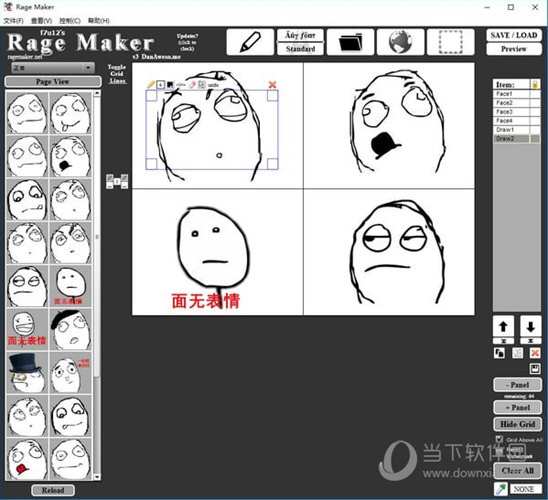Pick the face thumbnail with tongue out

pos(70,113)
